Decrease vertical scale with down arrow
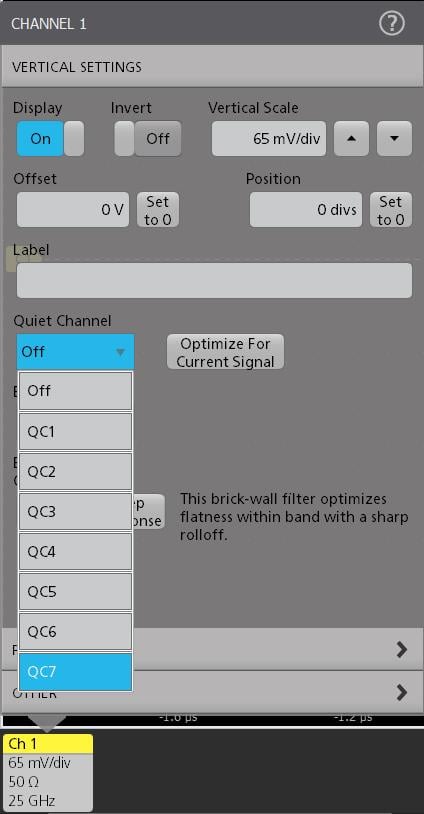This screenshot has height=814, width=424. pos(394,139)
